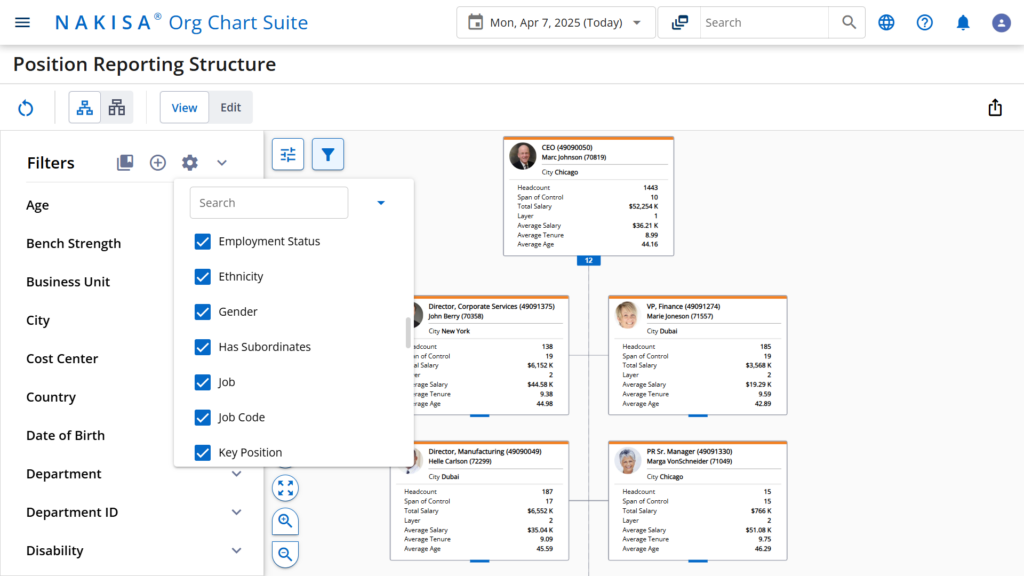Click the zoom in magnifier icon
This screenshot has height=576, width=1024.
click(285, 521)
